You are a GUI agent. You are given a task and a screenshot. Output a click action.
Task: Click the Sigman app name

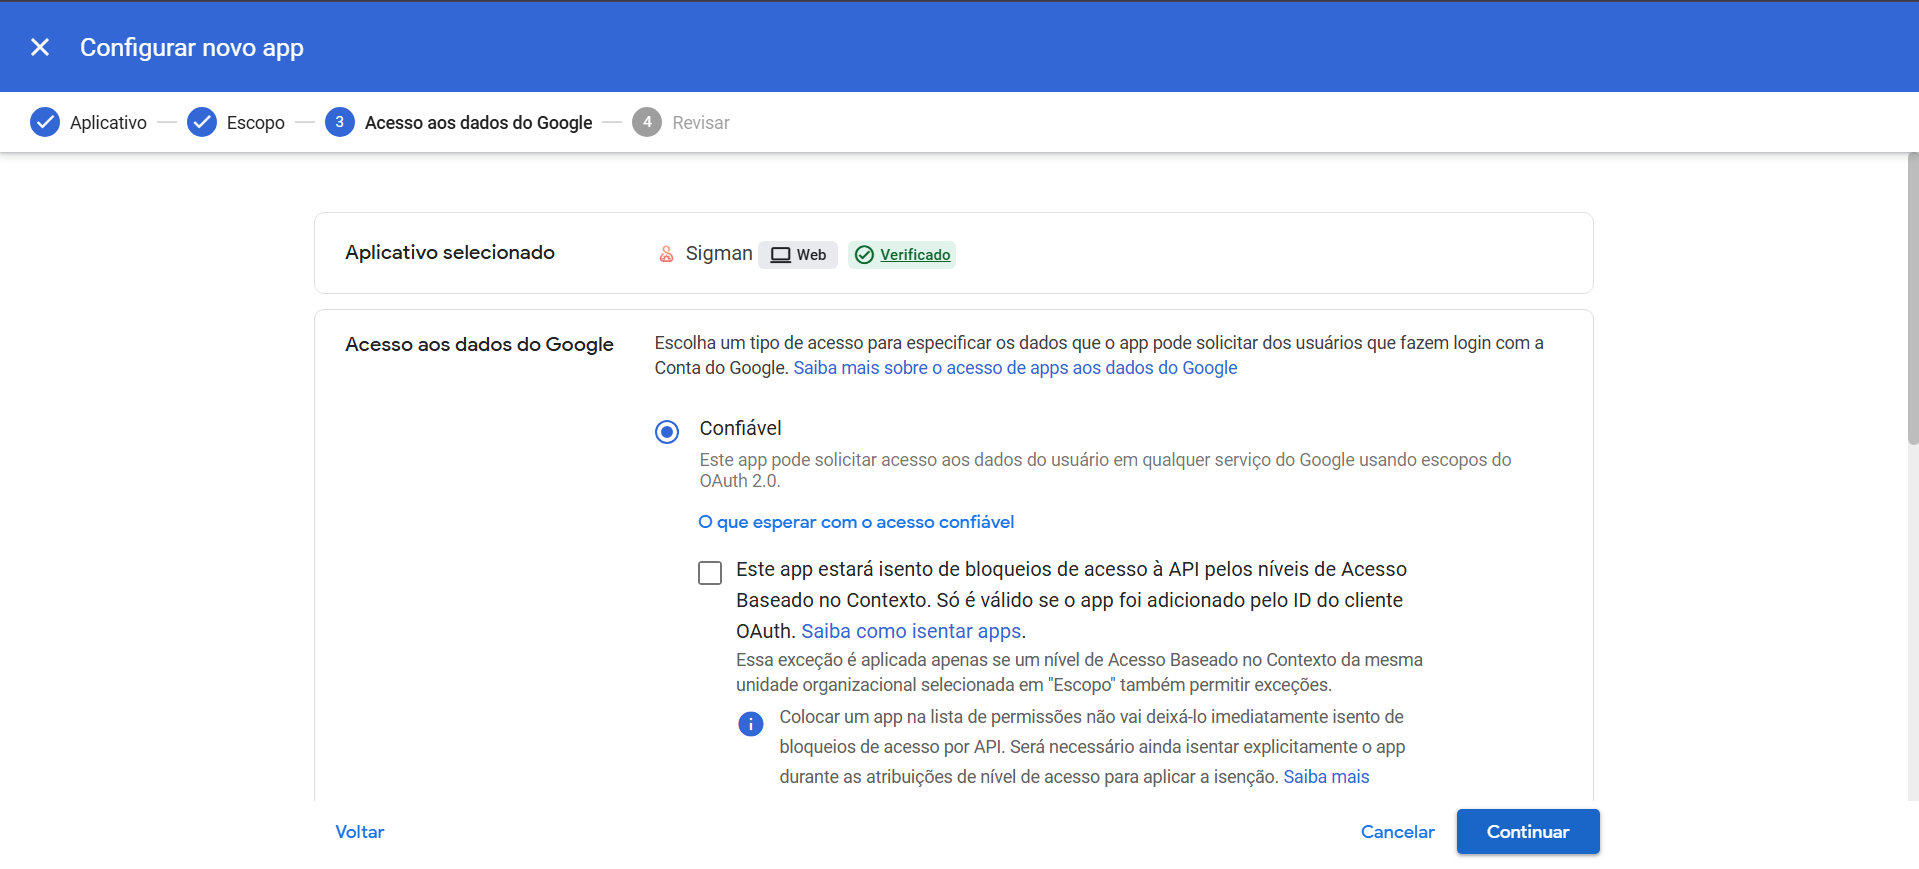[x=719, y=254]
